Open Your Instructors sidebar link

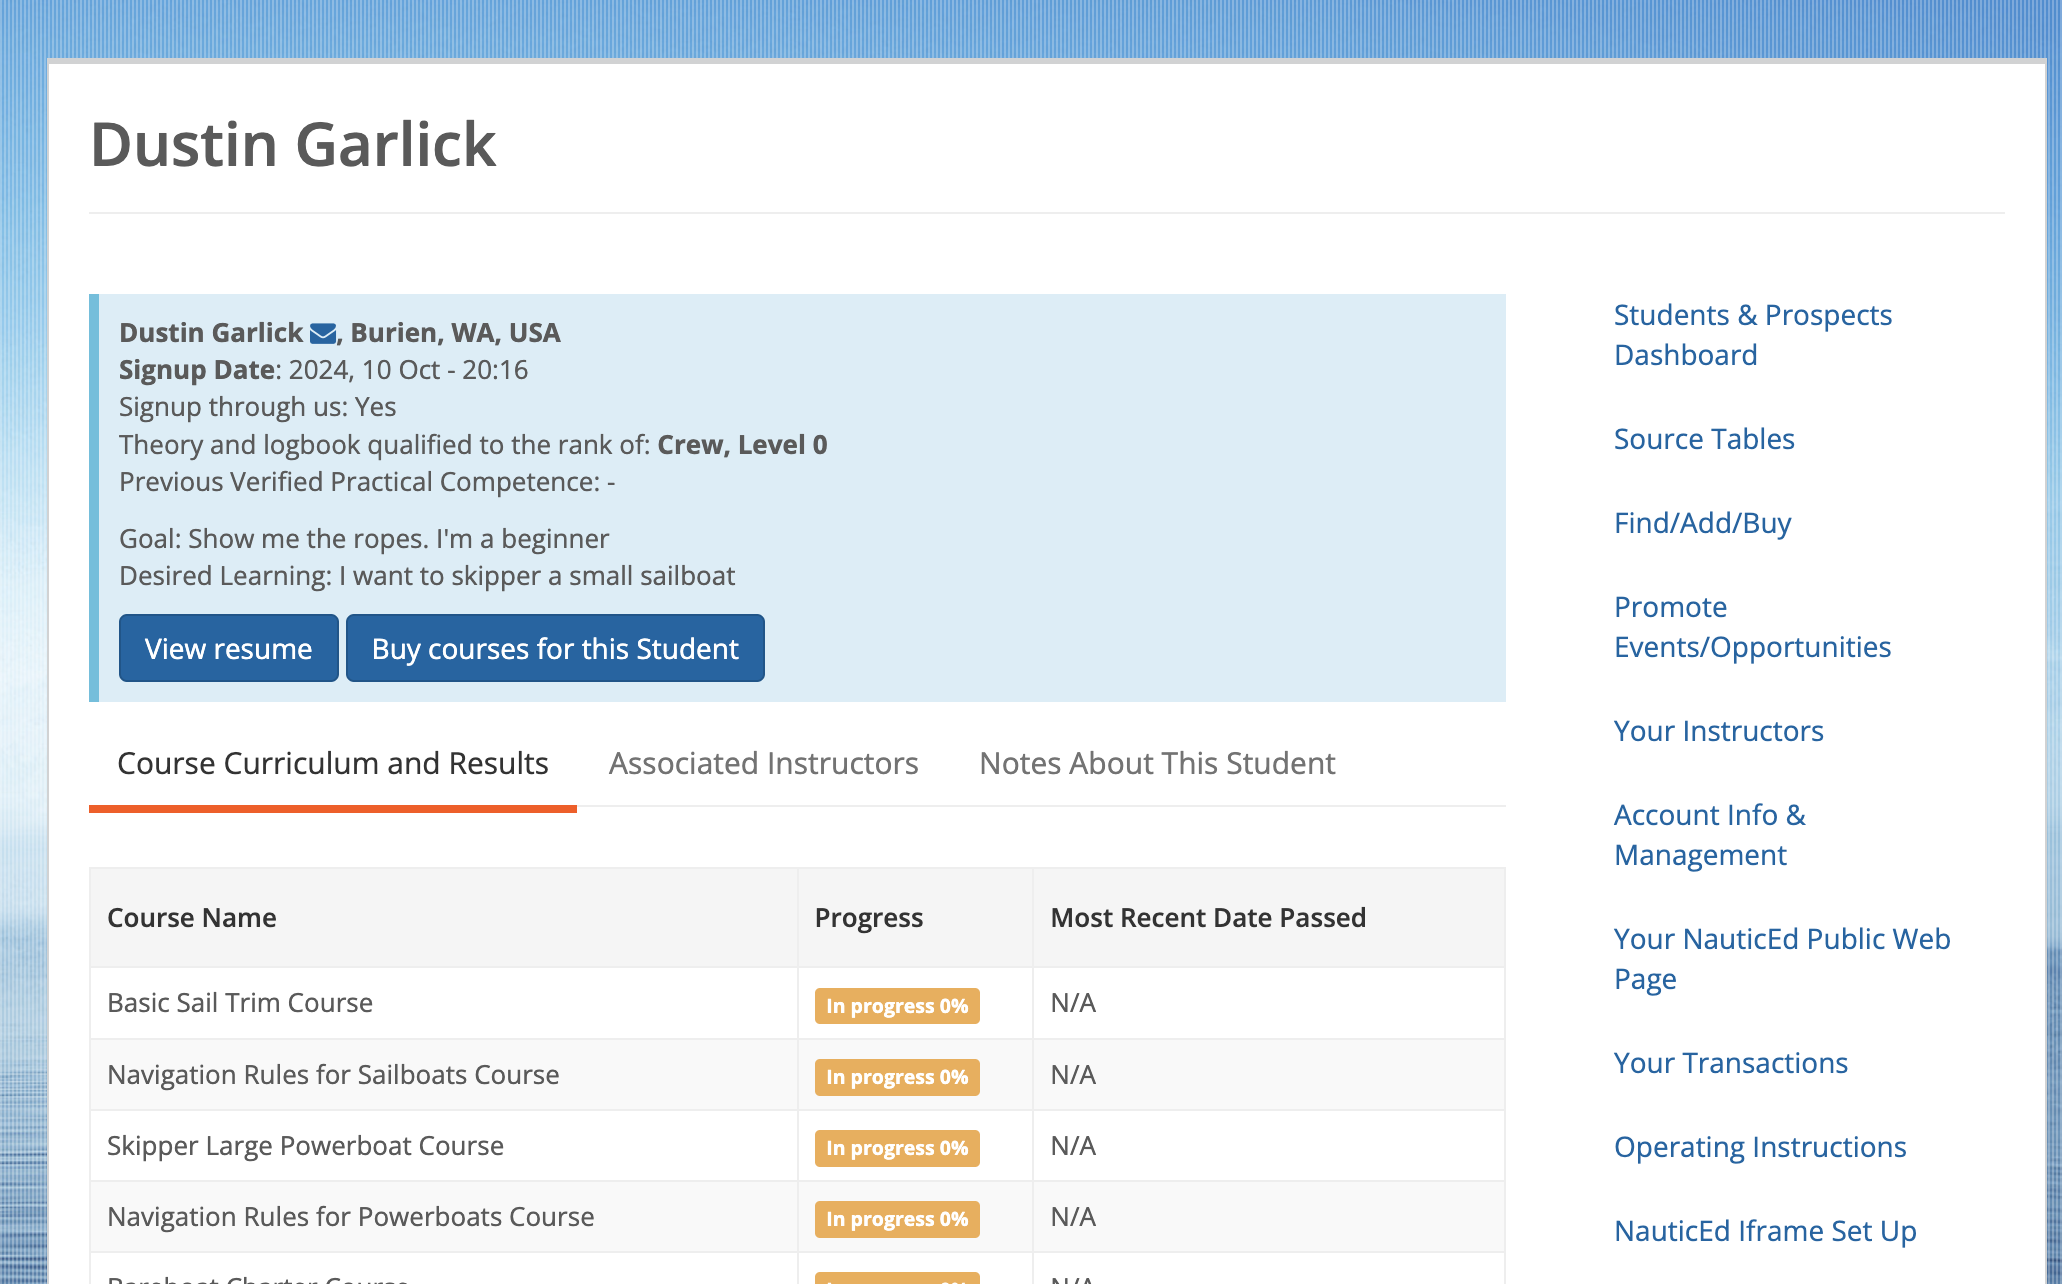(1718, 731)
